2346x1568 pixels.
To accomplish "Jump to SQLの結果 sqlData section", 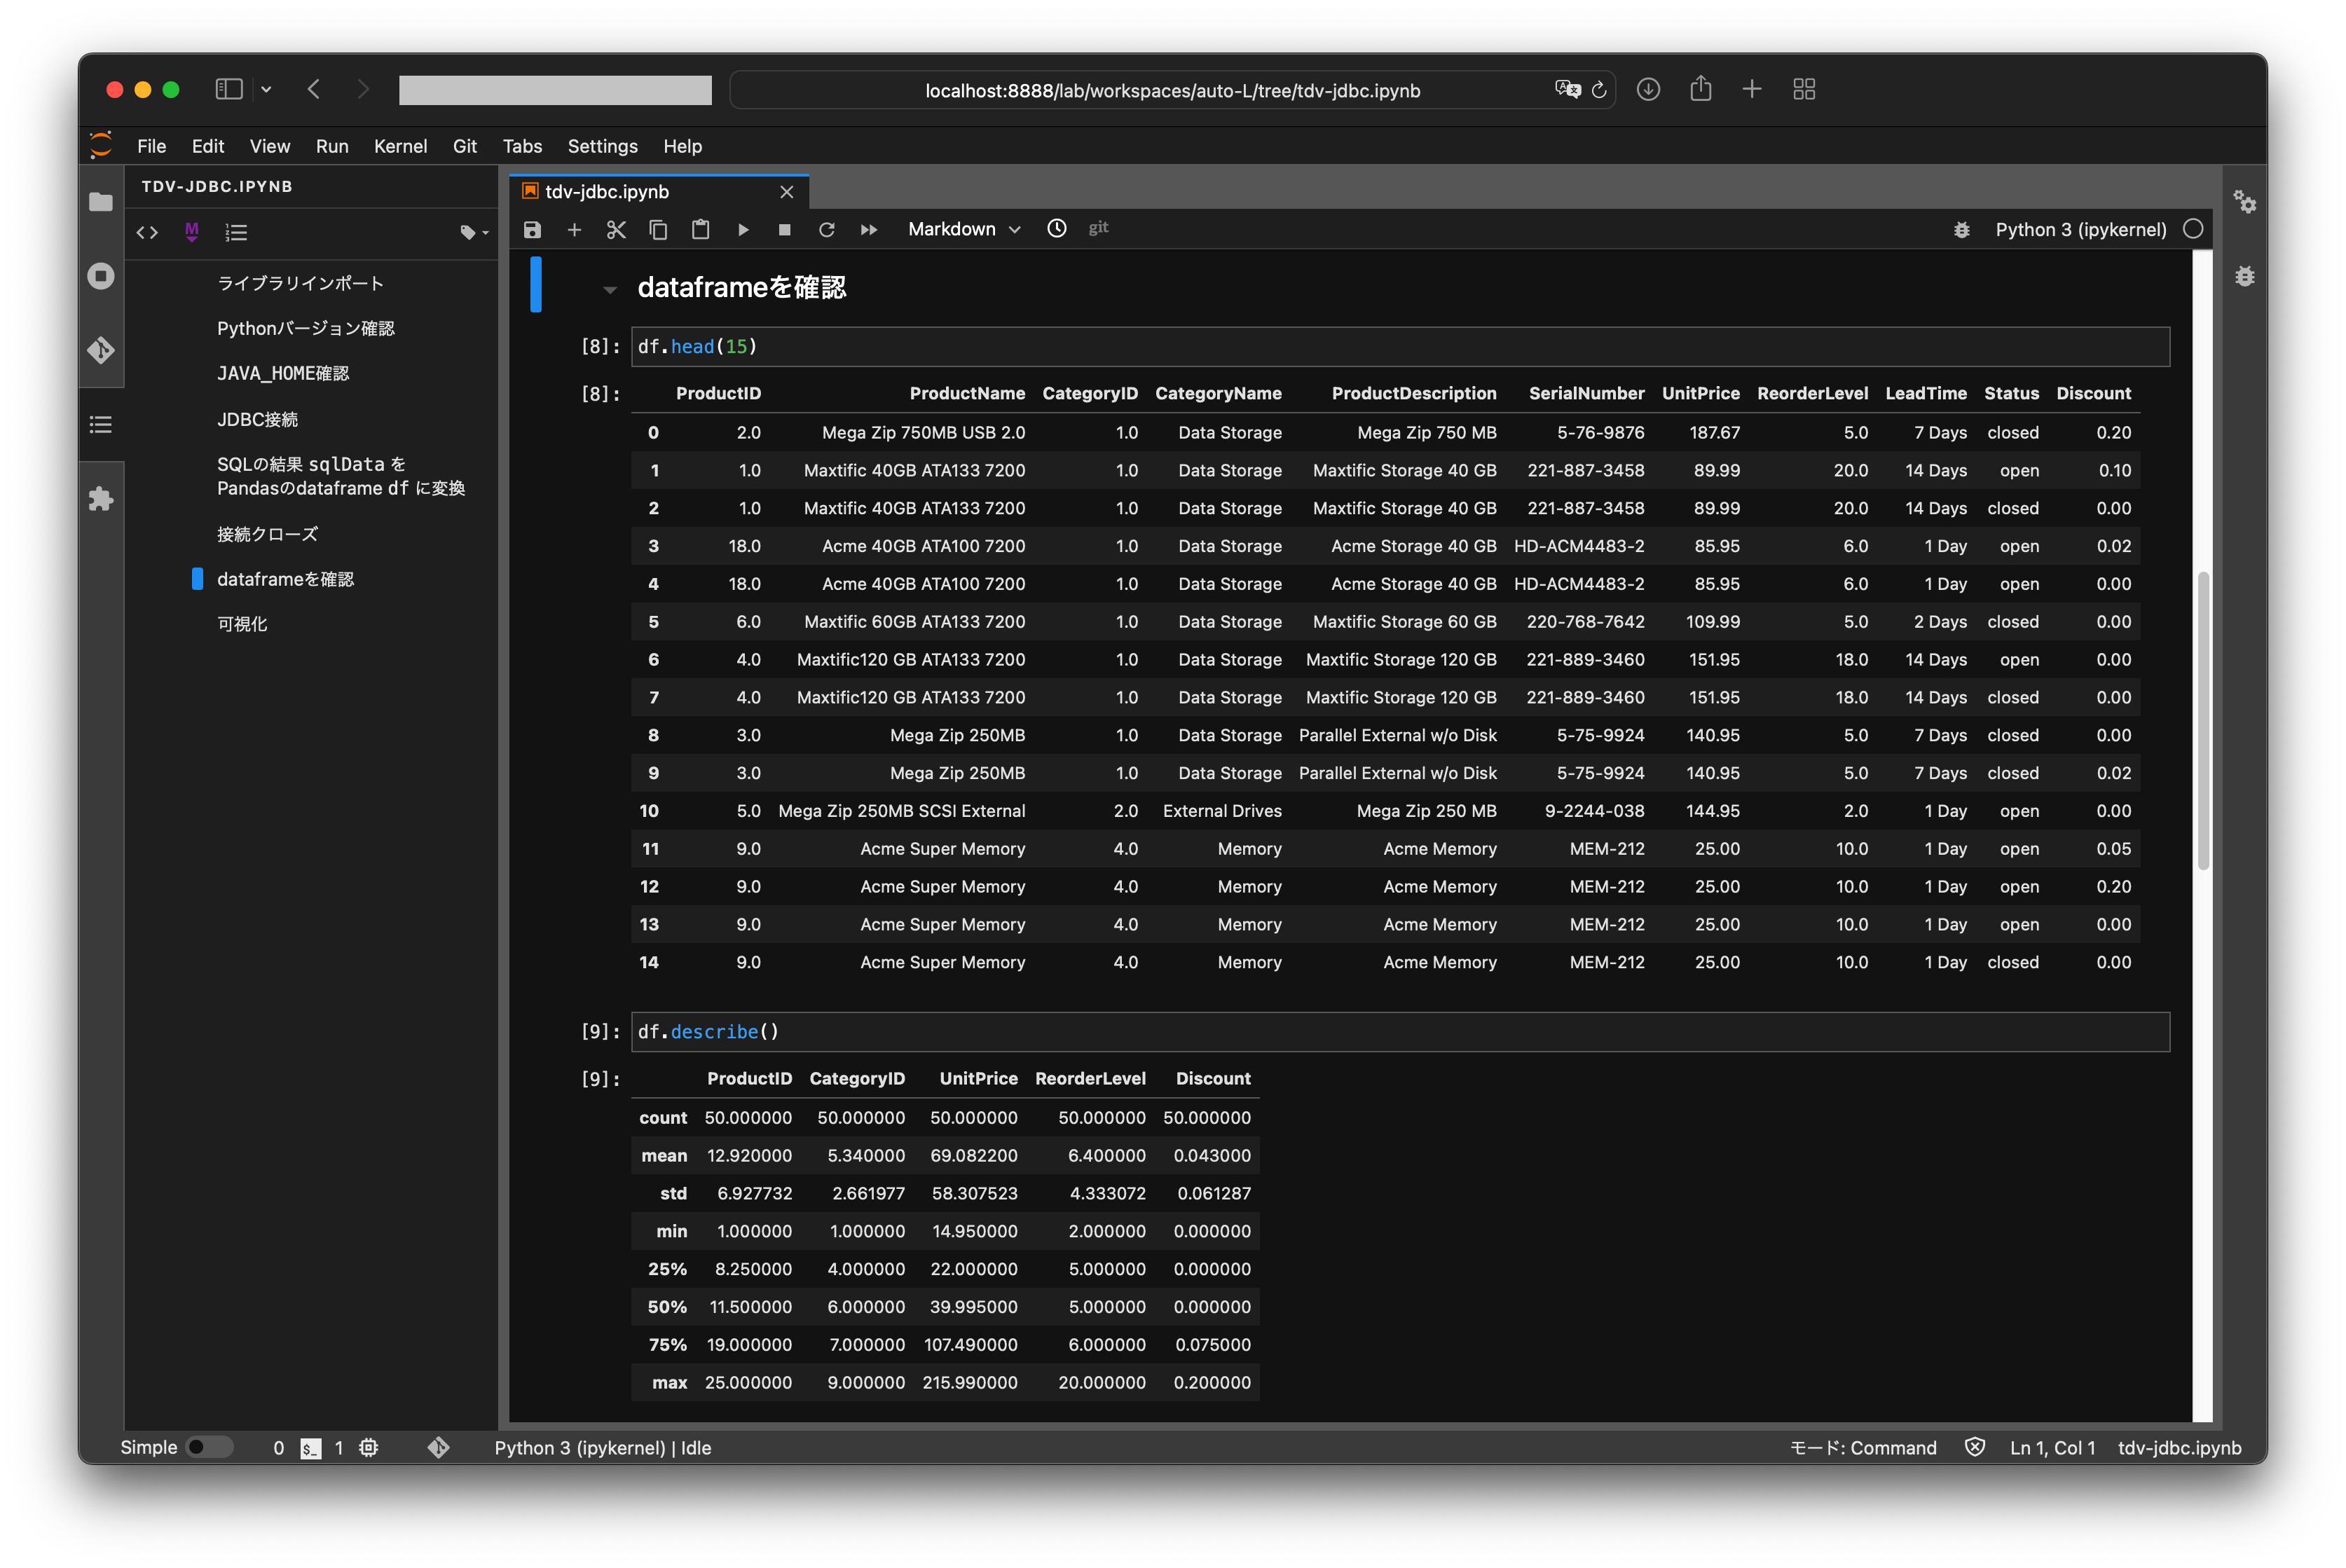I will pos(340,476).
